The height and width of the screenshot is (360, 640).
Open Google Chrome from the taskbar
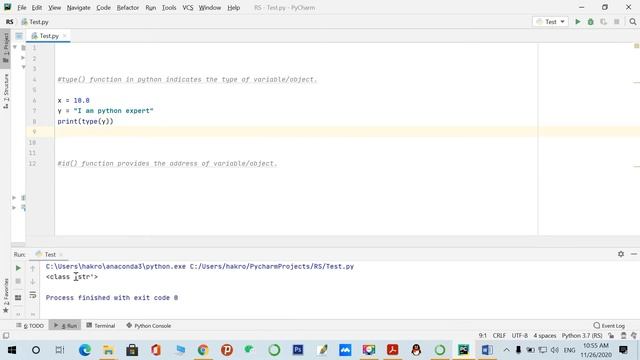[x=203, y=350]
